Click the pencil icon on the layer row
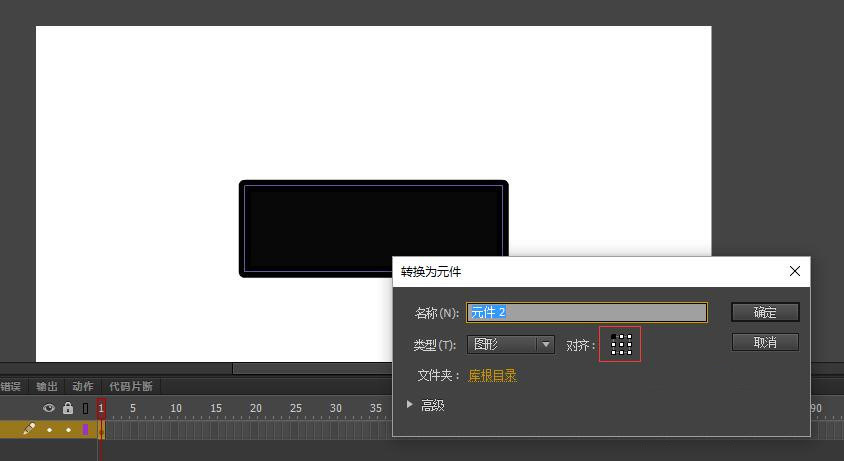The image size is (844, 461). click(x=29, y=429)
